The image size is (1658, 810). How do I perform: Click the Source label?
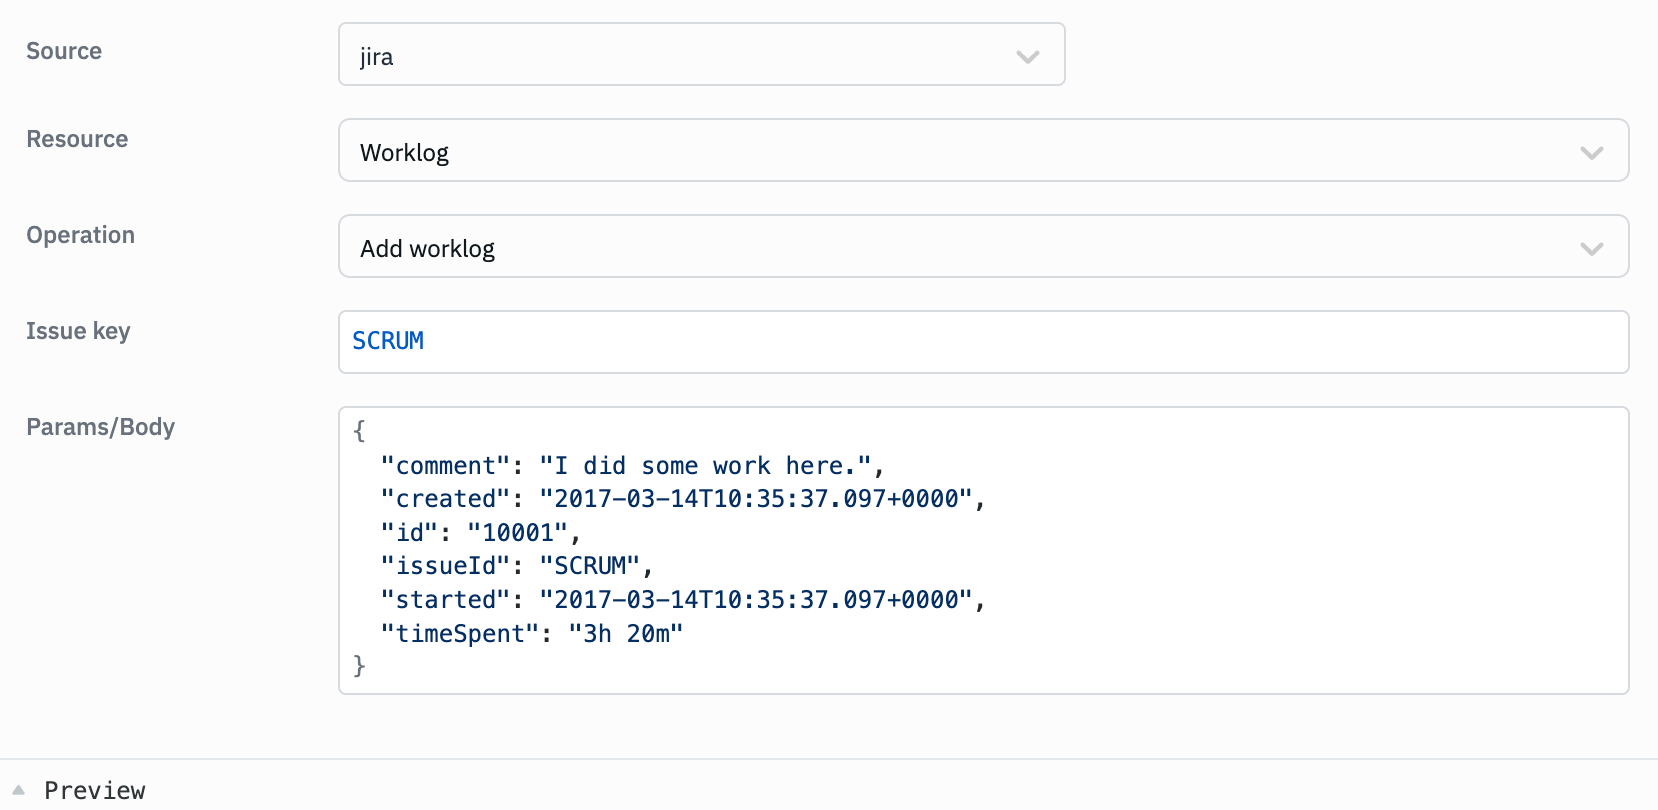(64, 51)
